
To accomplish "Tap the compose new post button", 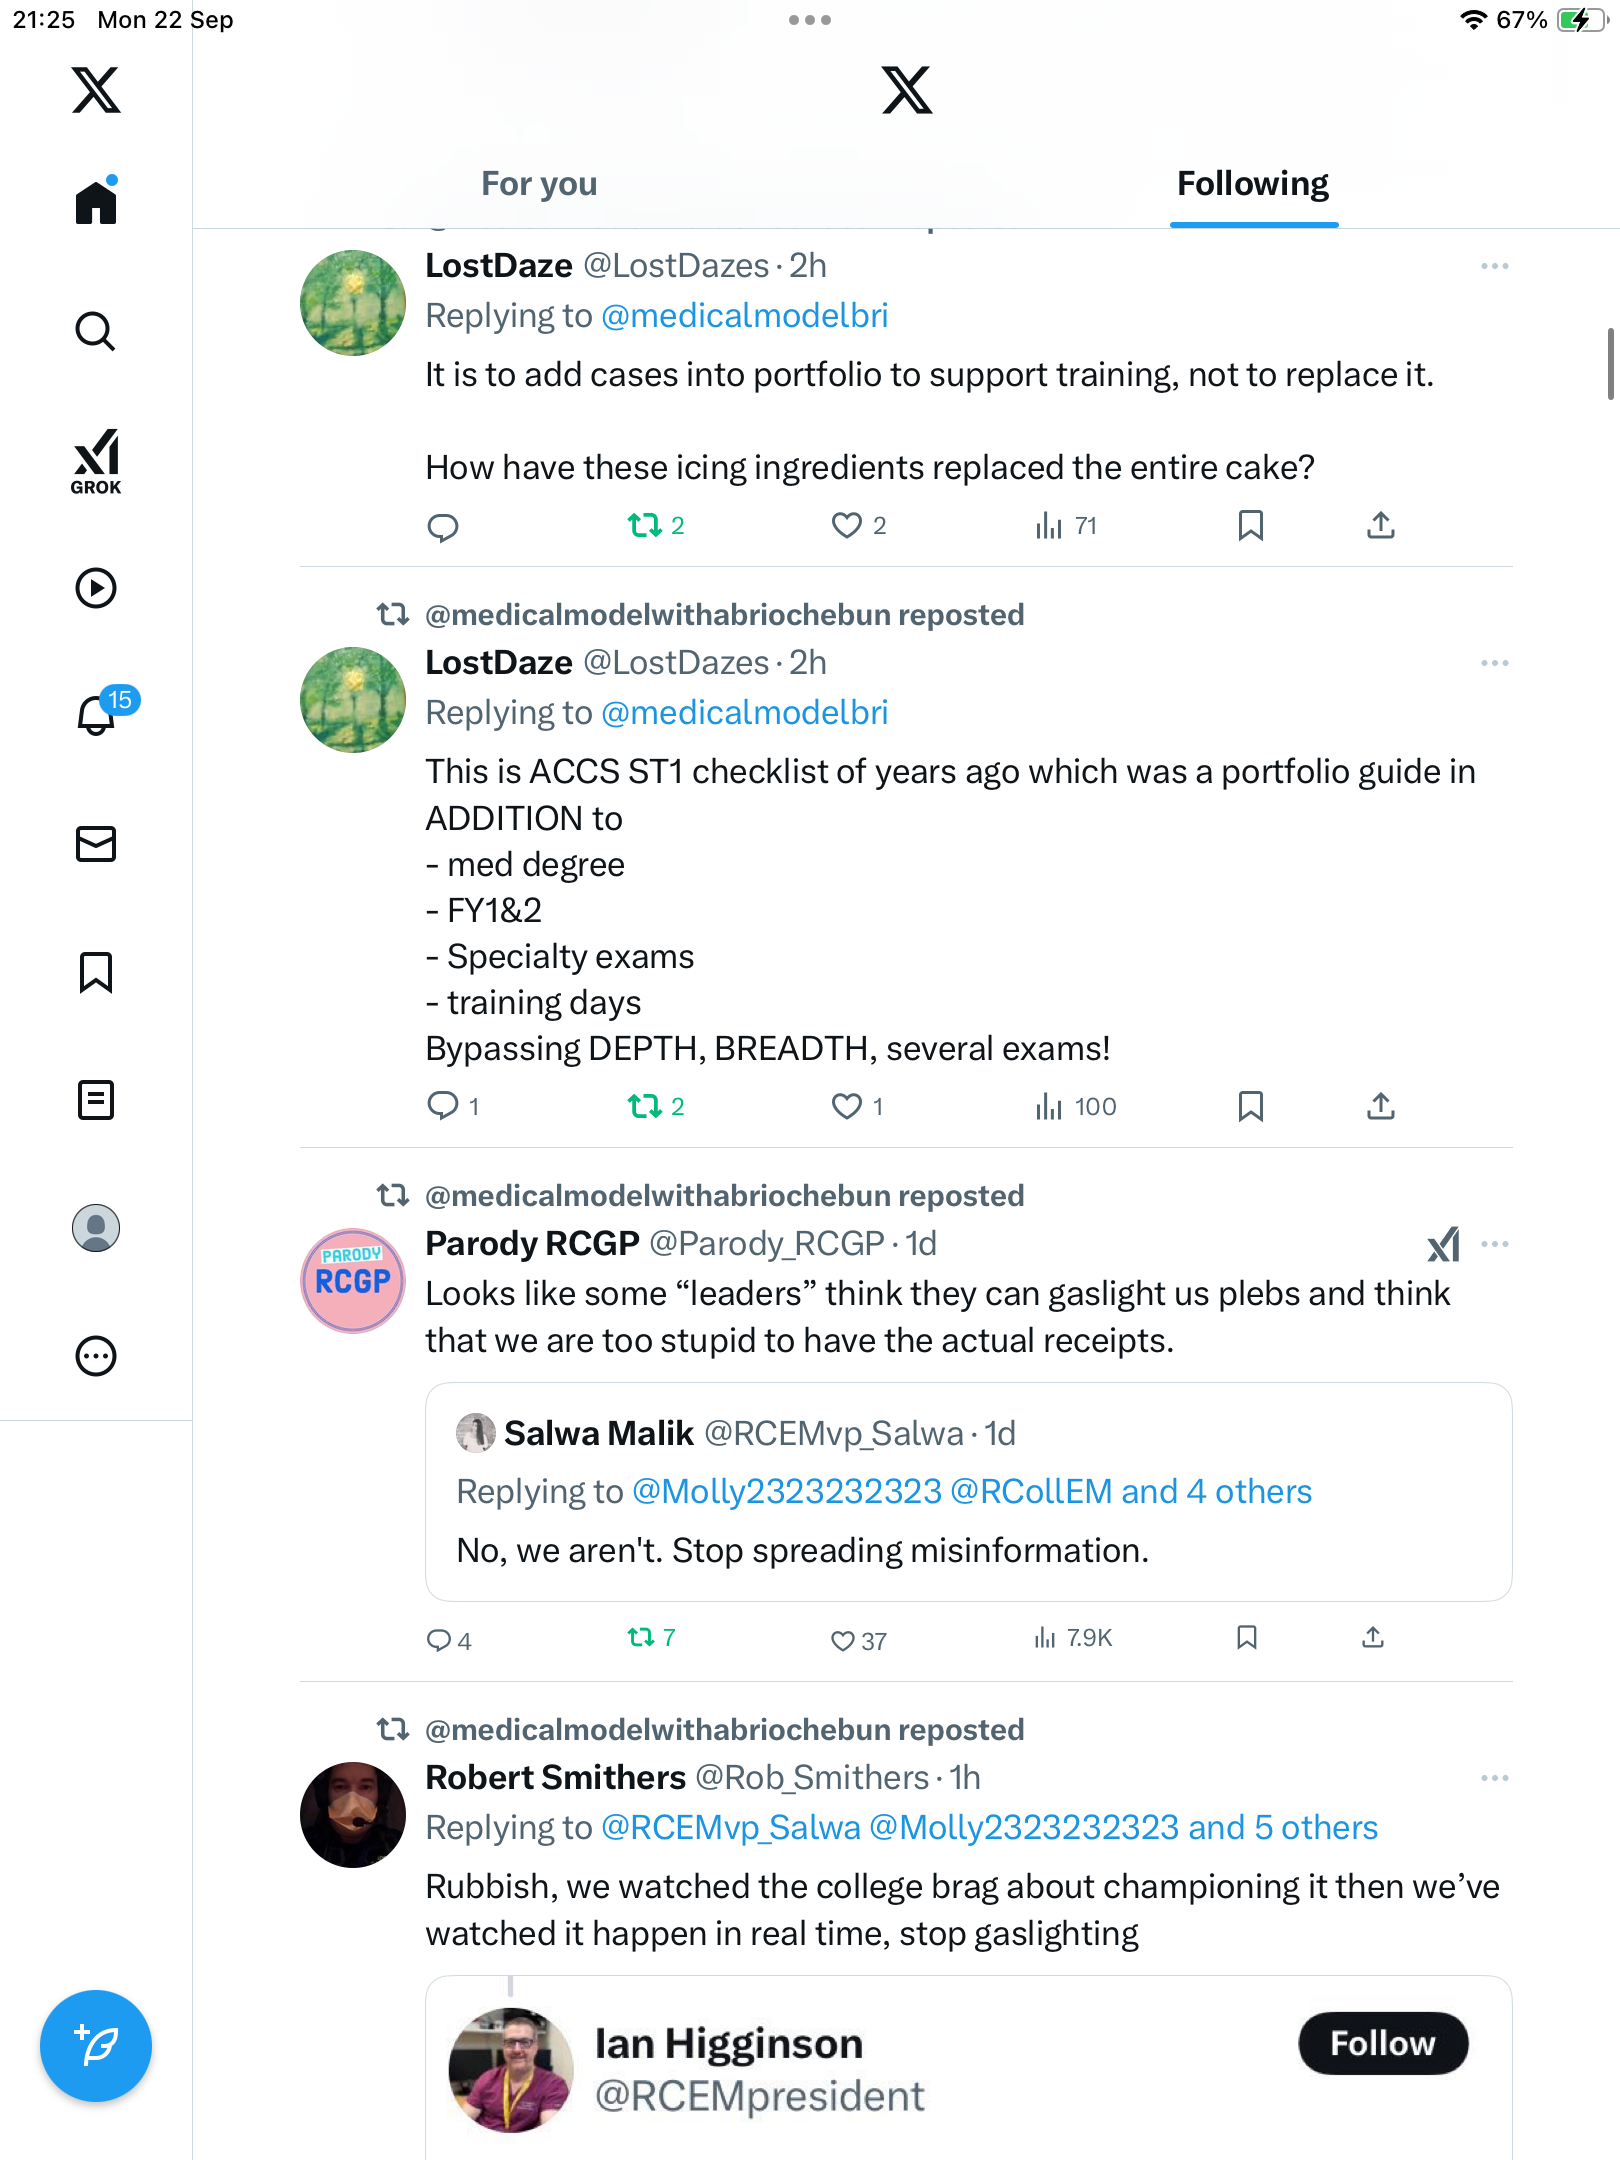I will [96, 2045].
